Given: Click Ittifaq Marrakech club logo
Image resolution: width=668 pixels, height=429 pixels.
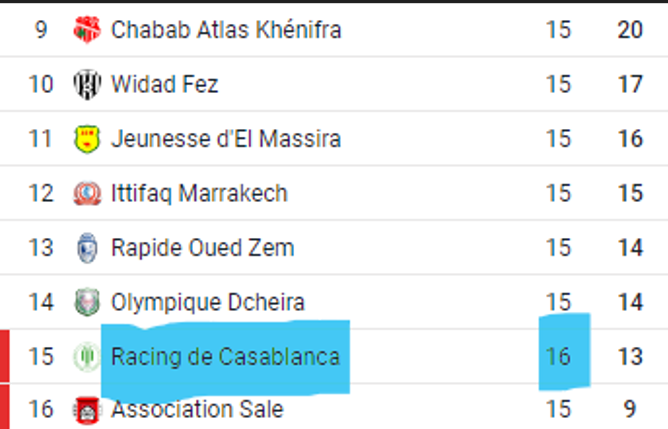Looking at the screenshot, I should tap(87, 193).
